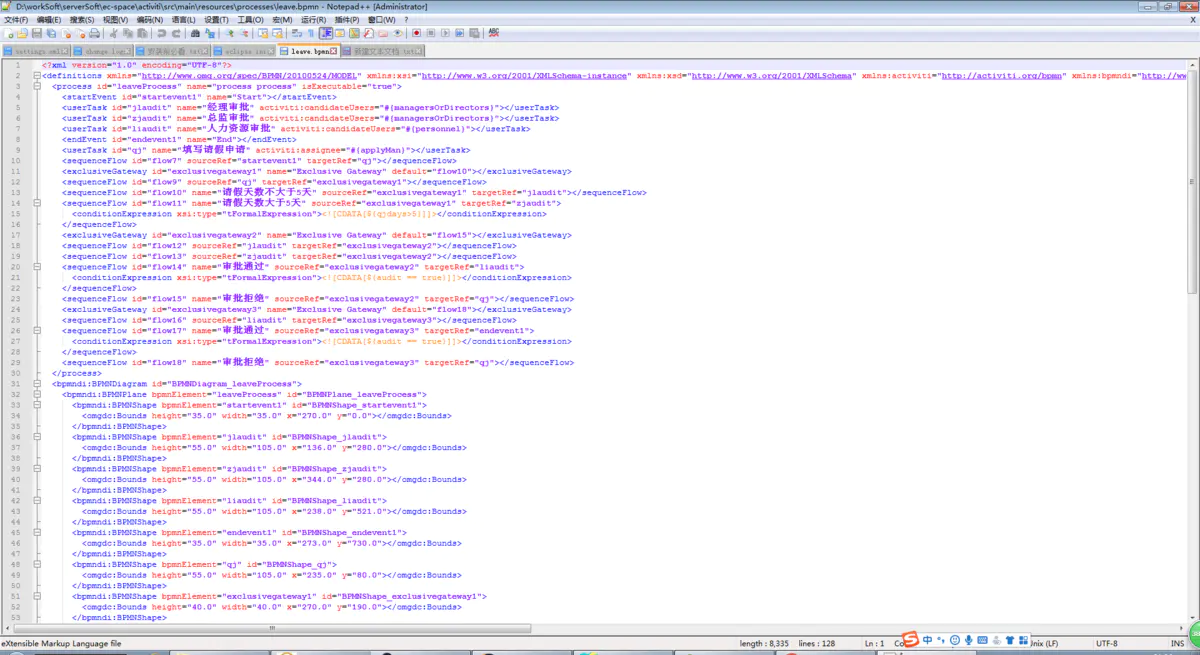Toggle indent guide display icon

click(326, 33)
